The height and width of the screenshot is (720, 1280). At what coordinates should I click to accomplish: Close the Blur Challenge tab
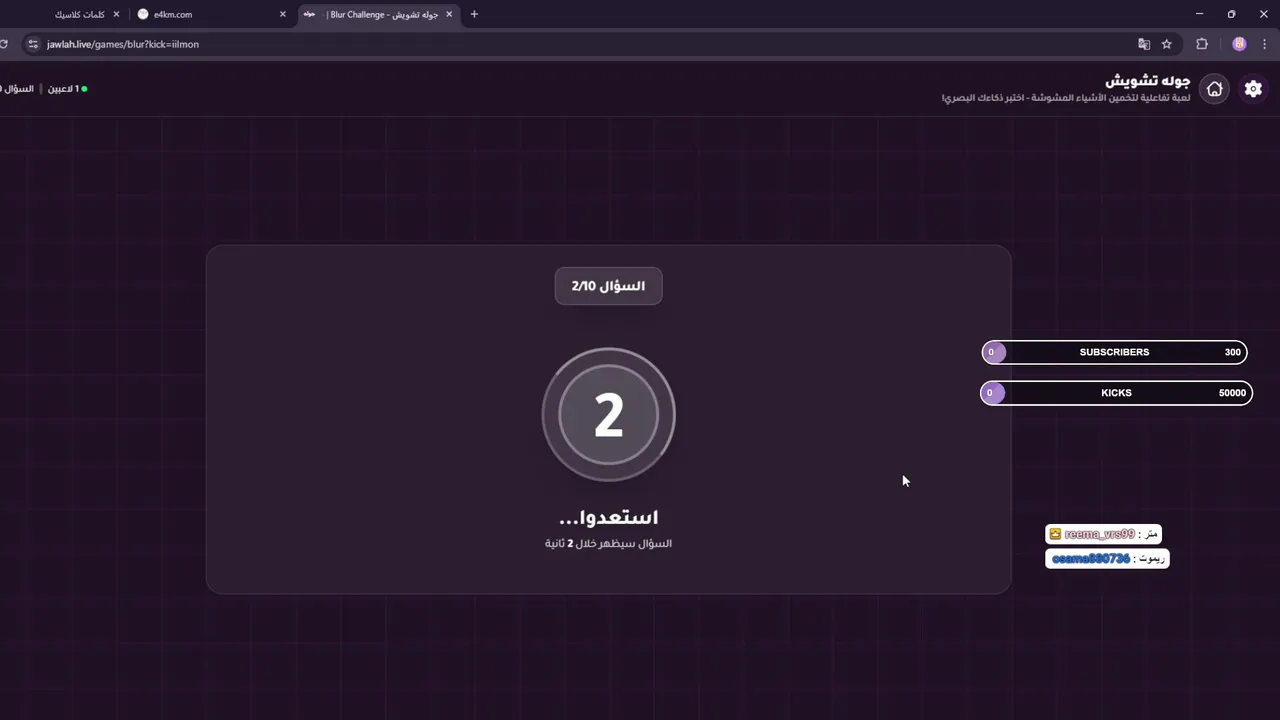449,14
